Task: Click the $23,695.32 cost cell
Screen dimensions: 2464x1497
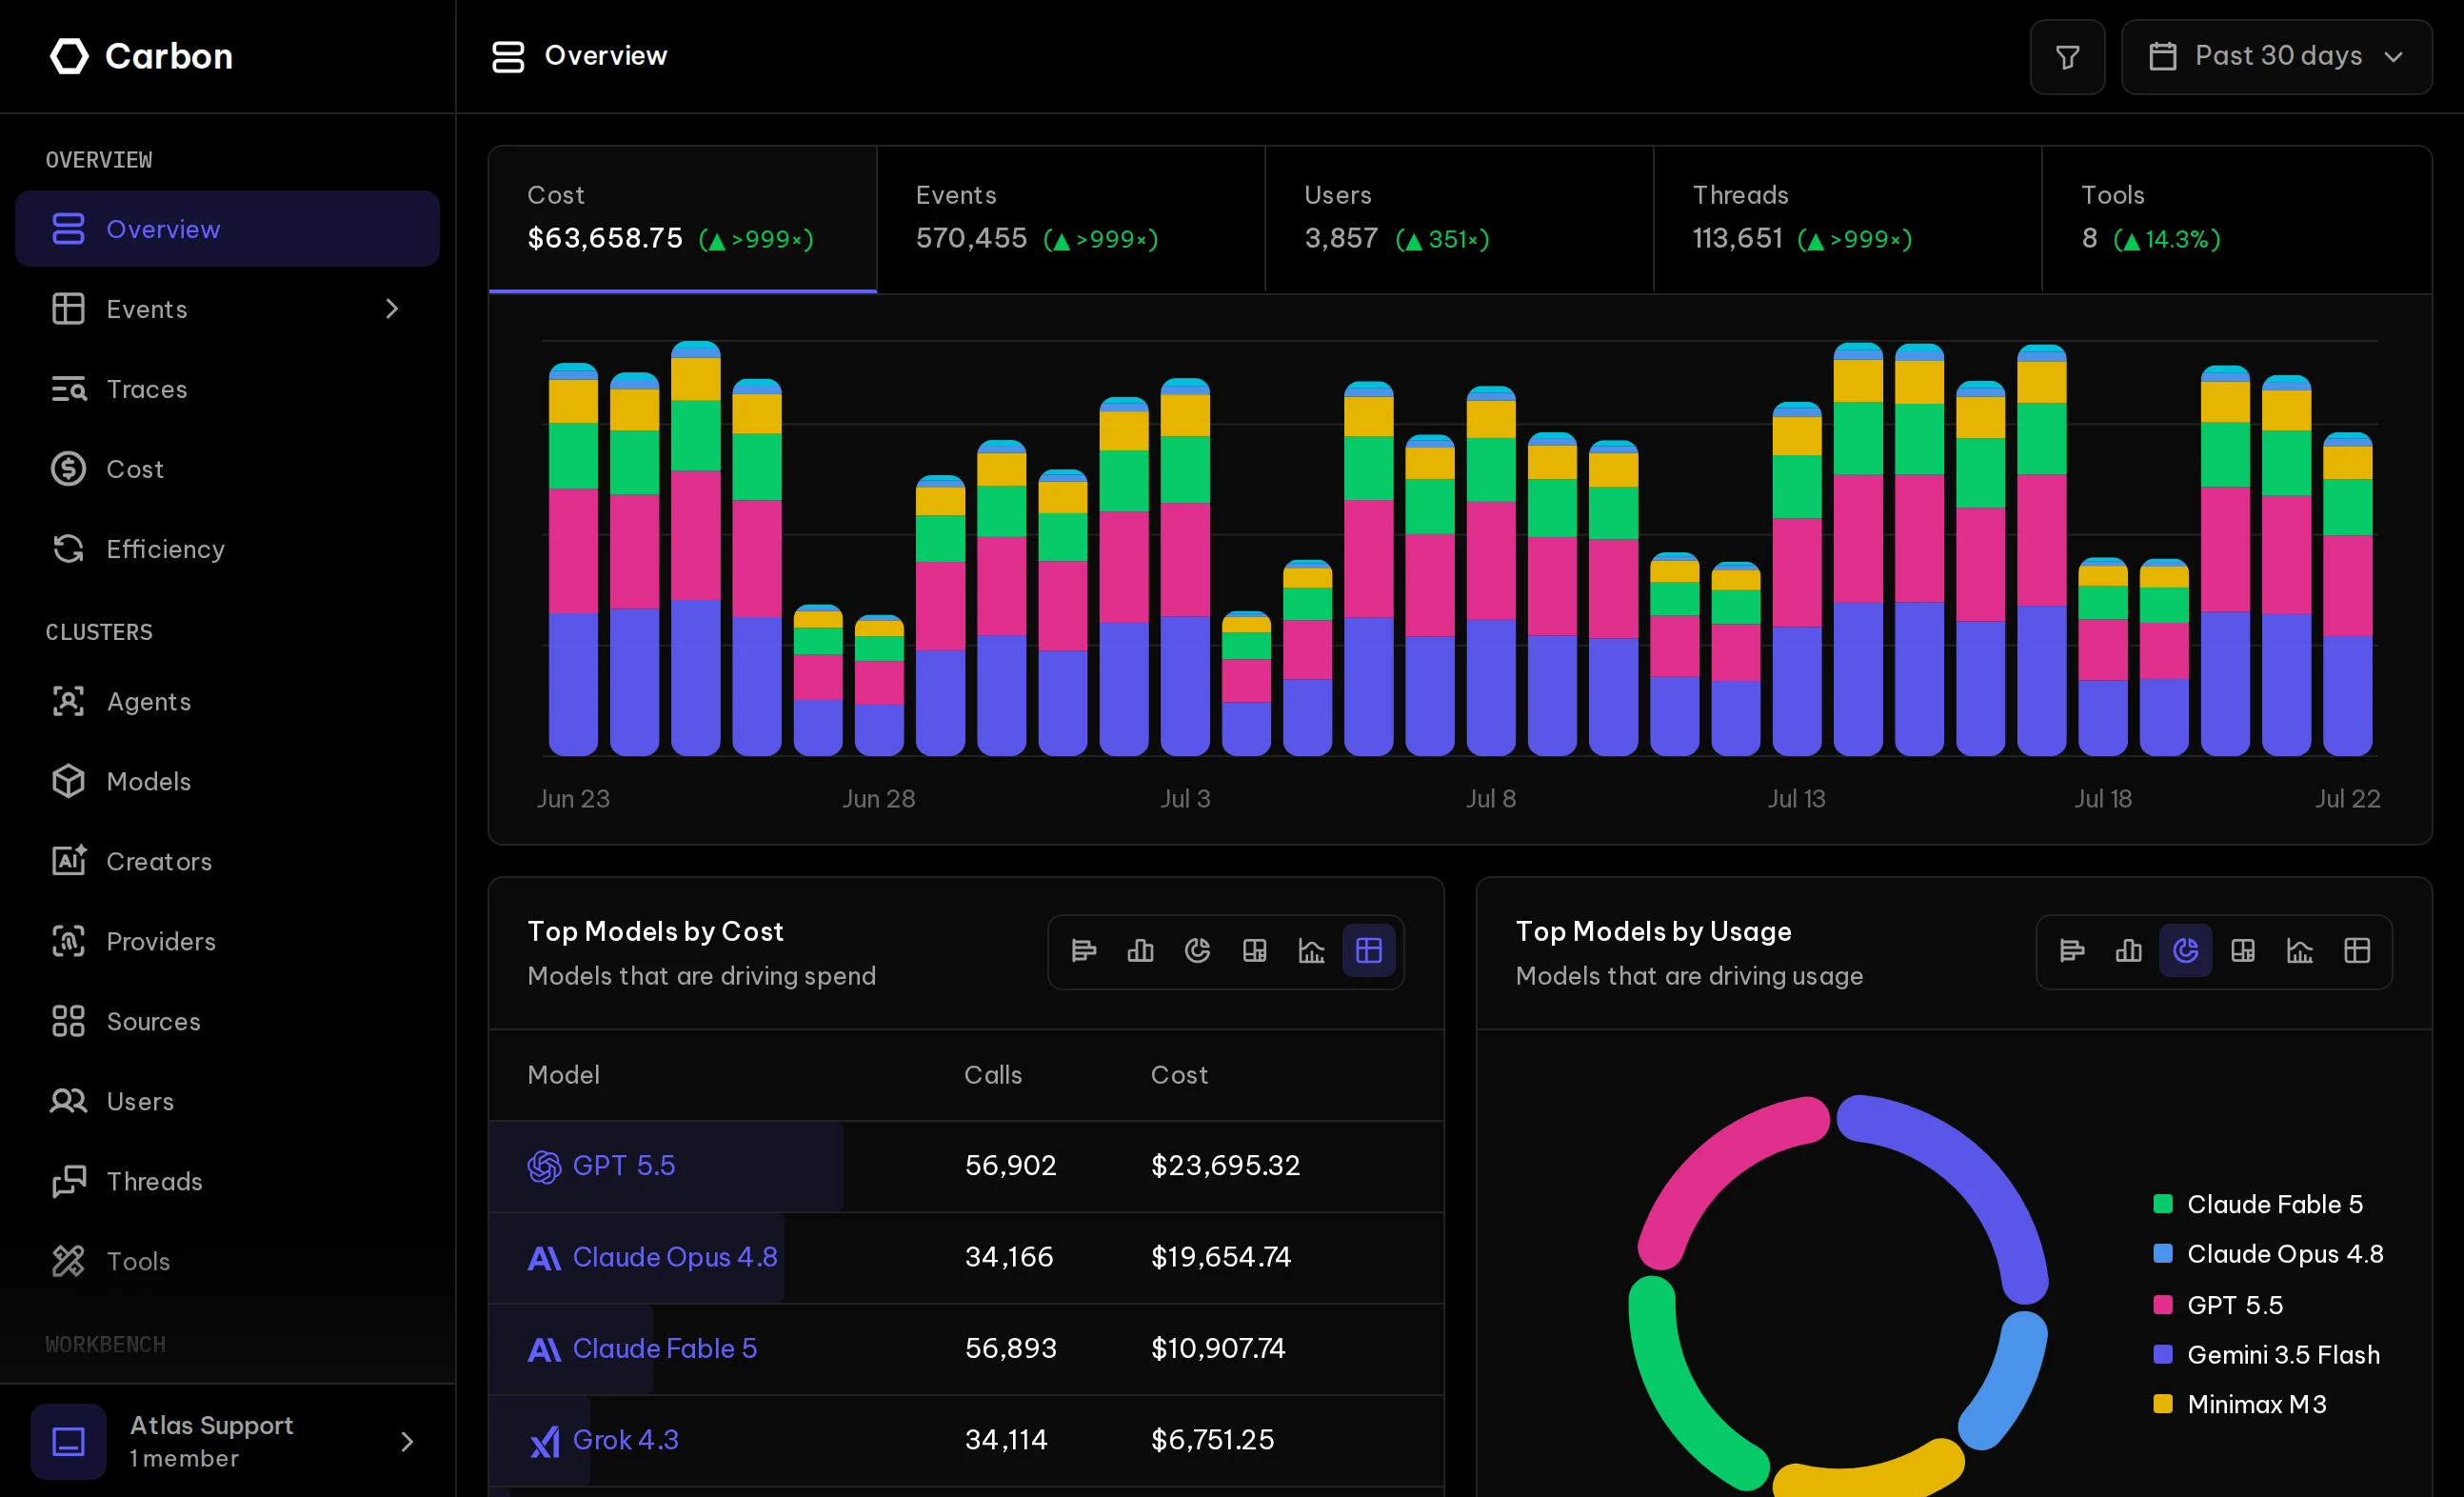Action: (x=1225, y=1166)
